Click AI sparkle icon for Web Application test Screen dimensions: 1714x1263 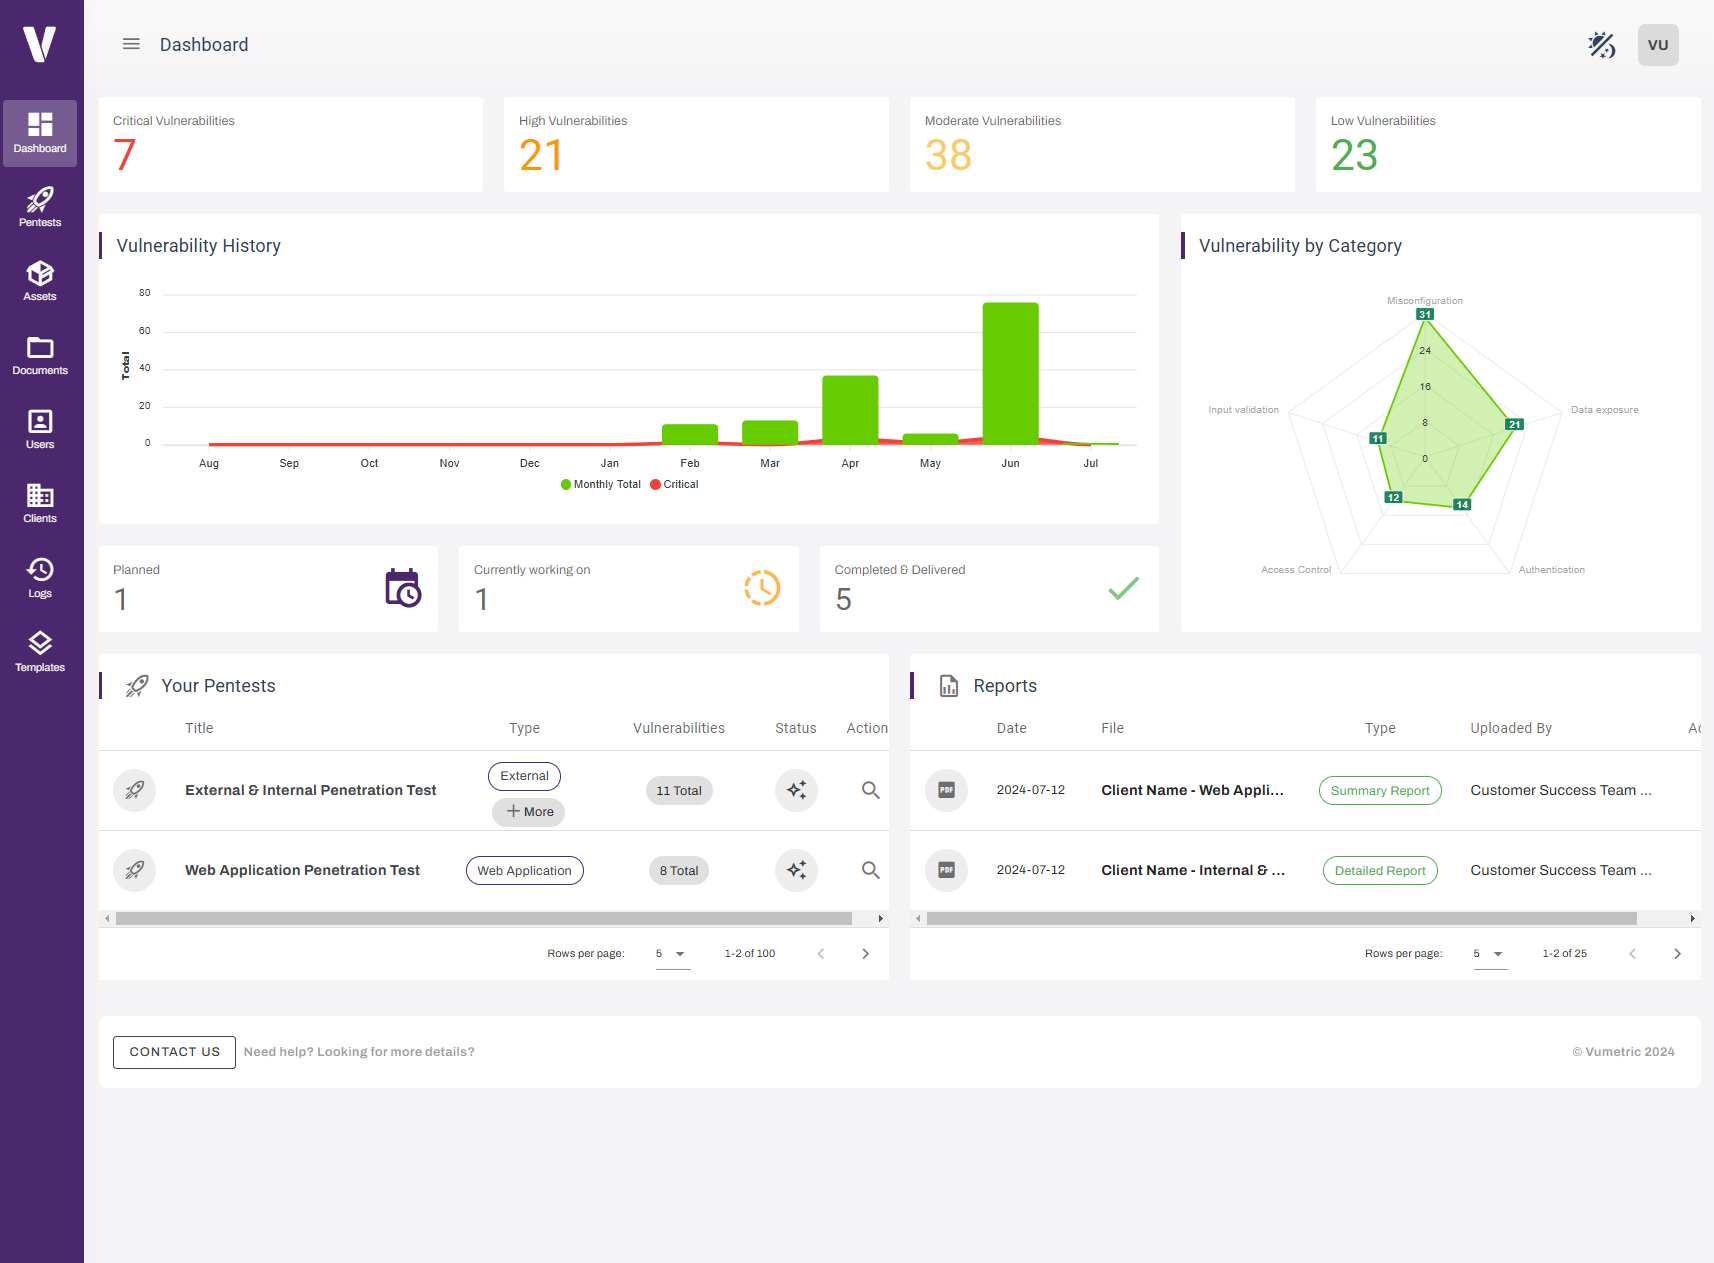click(796, 870)
